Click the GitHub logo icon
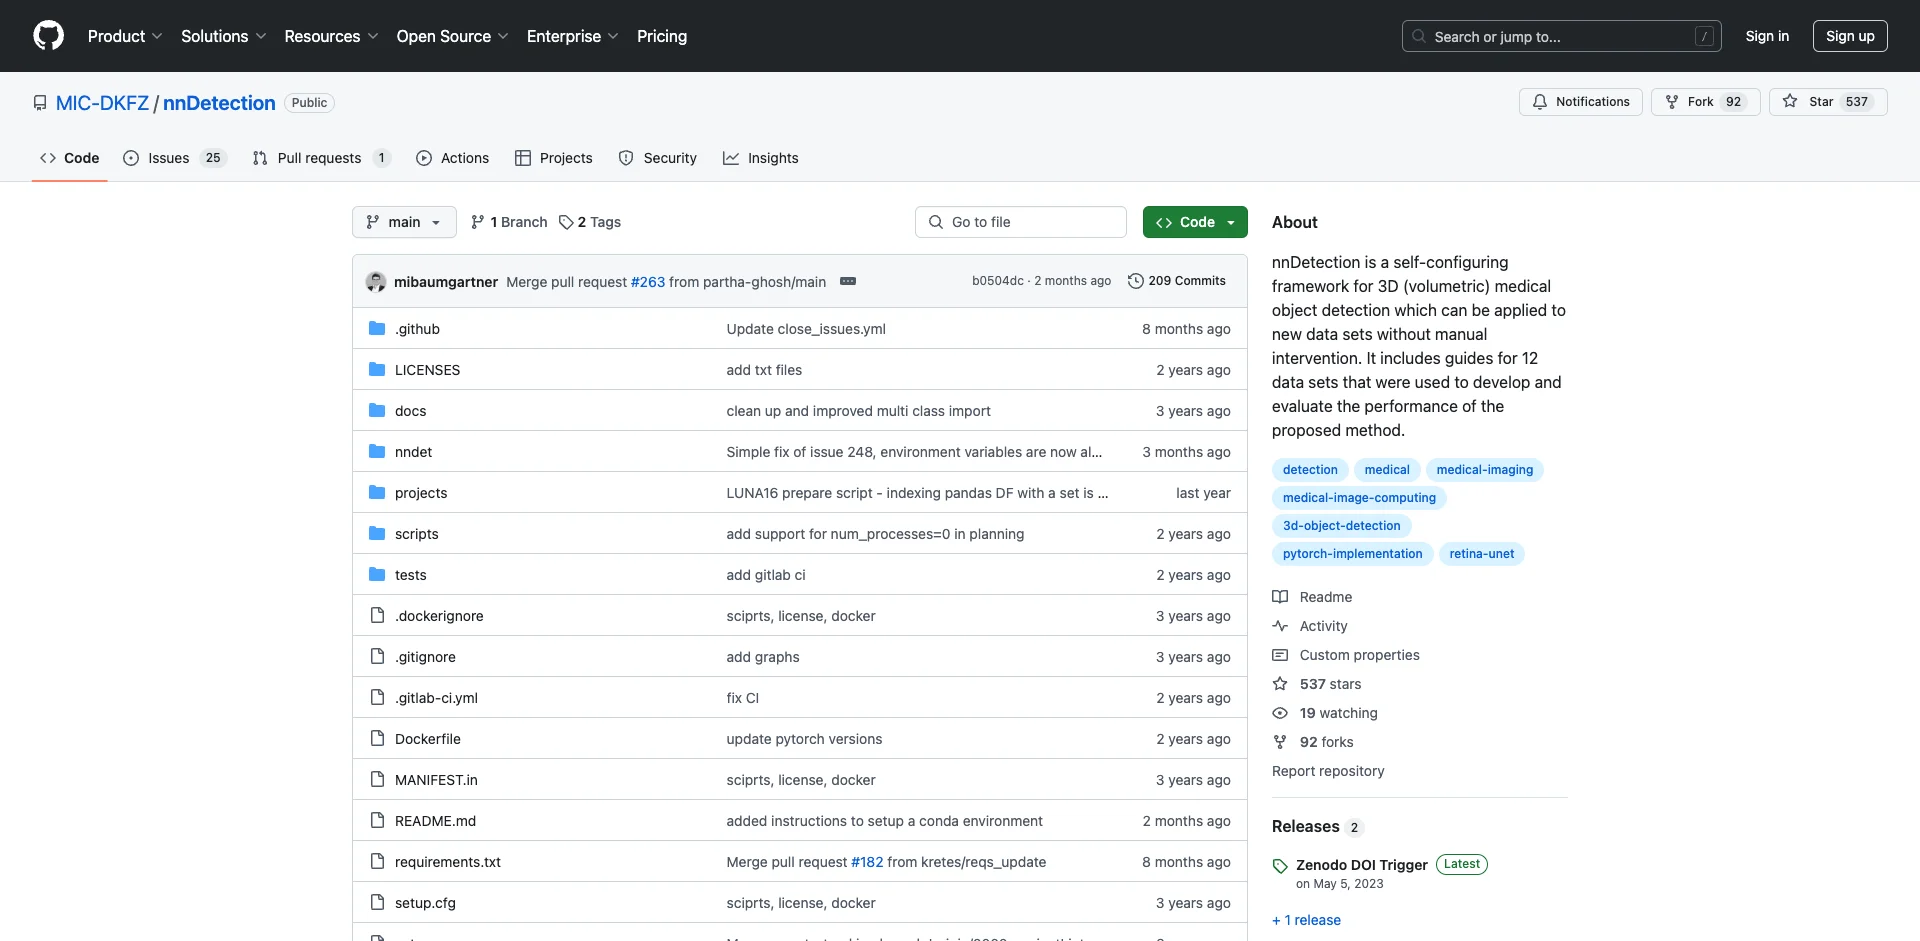This screenshot has width=1920, height=941. (48, 36)
